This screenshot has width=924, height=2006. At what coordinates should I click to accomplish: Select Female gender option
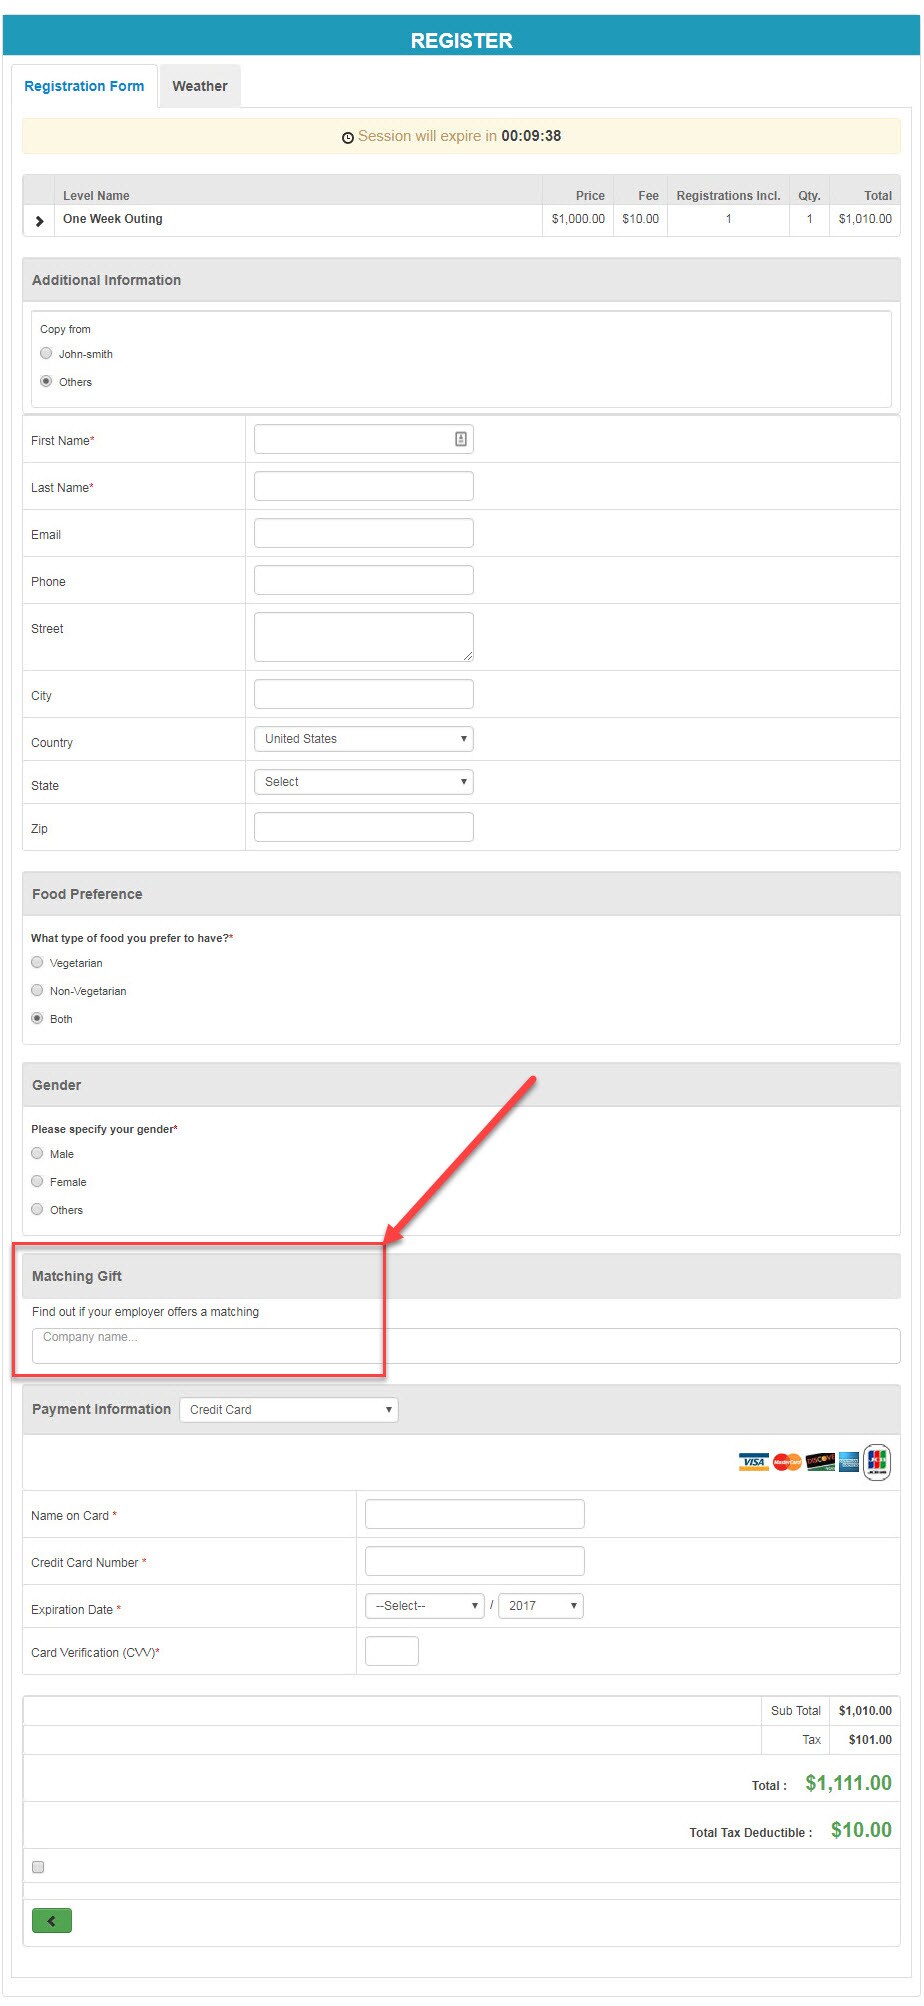coord(37,1181)
